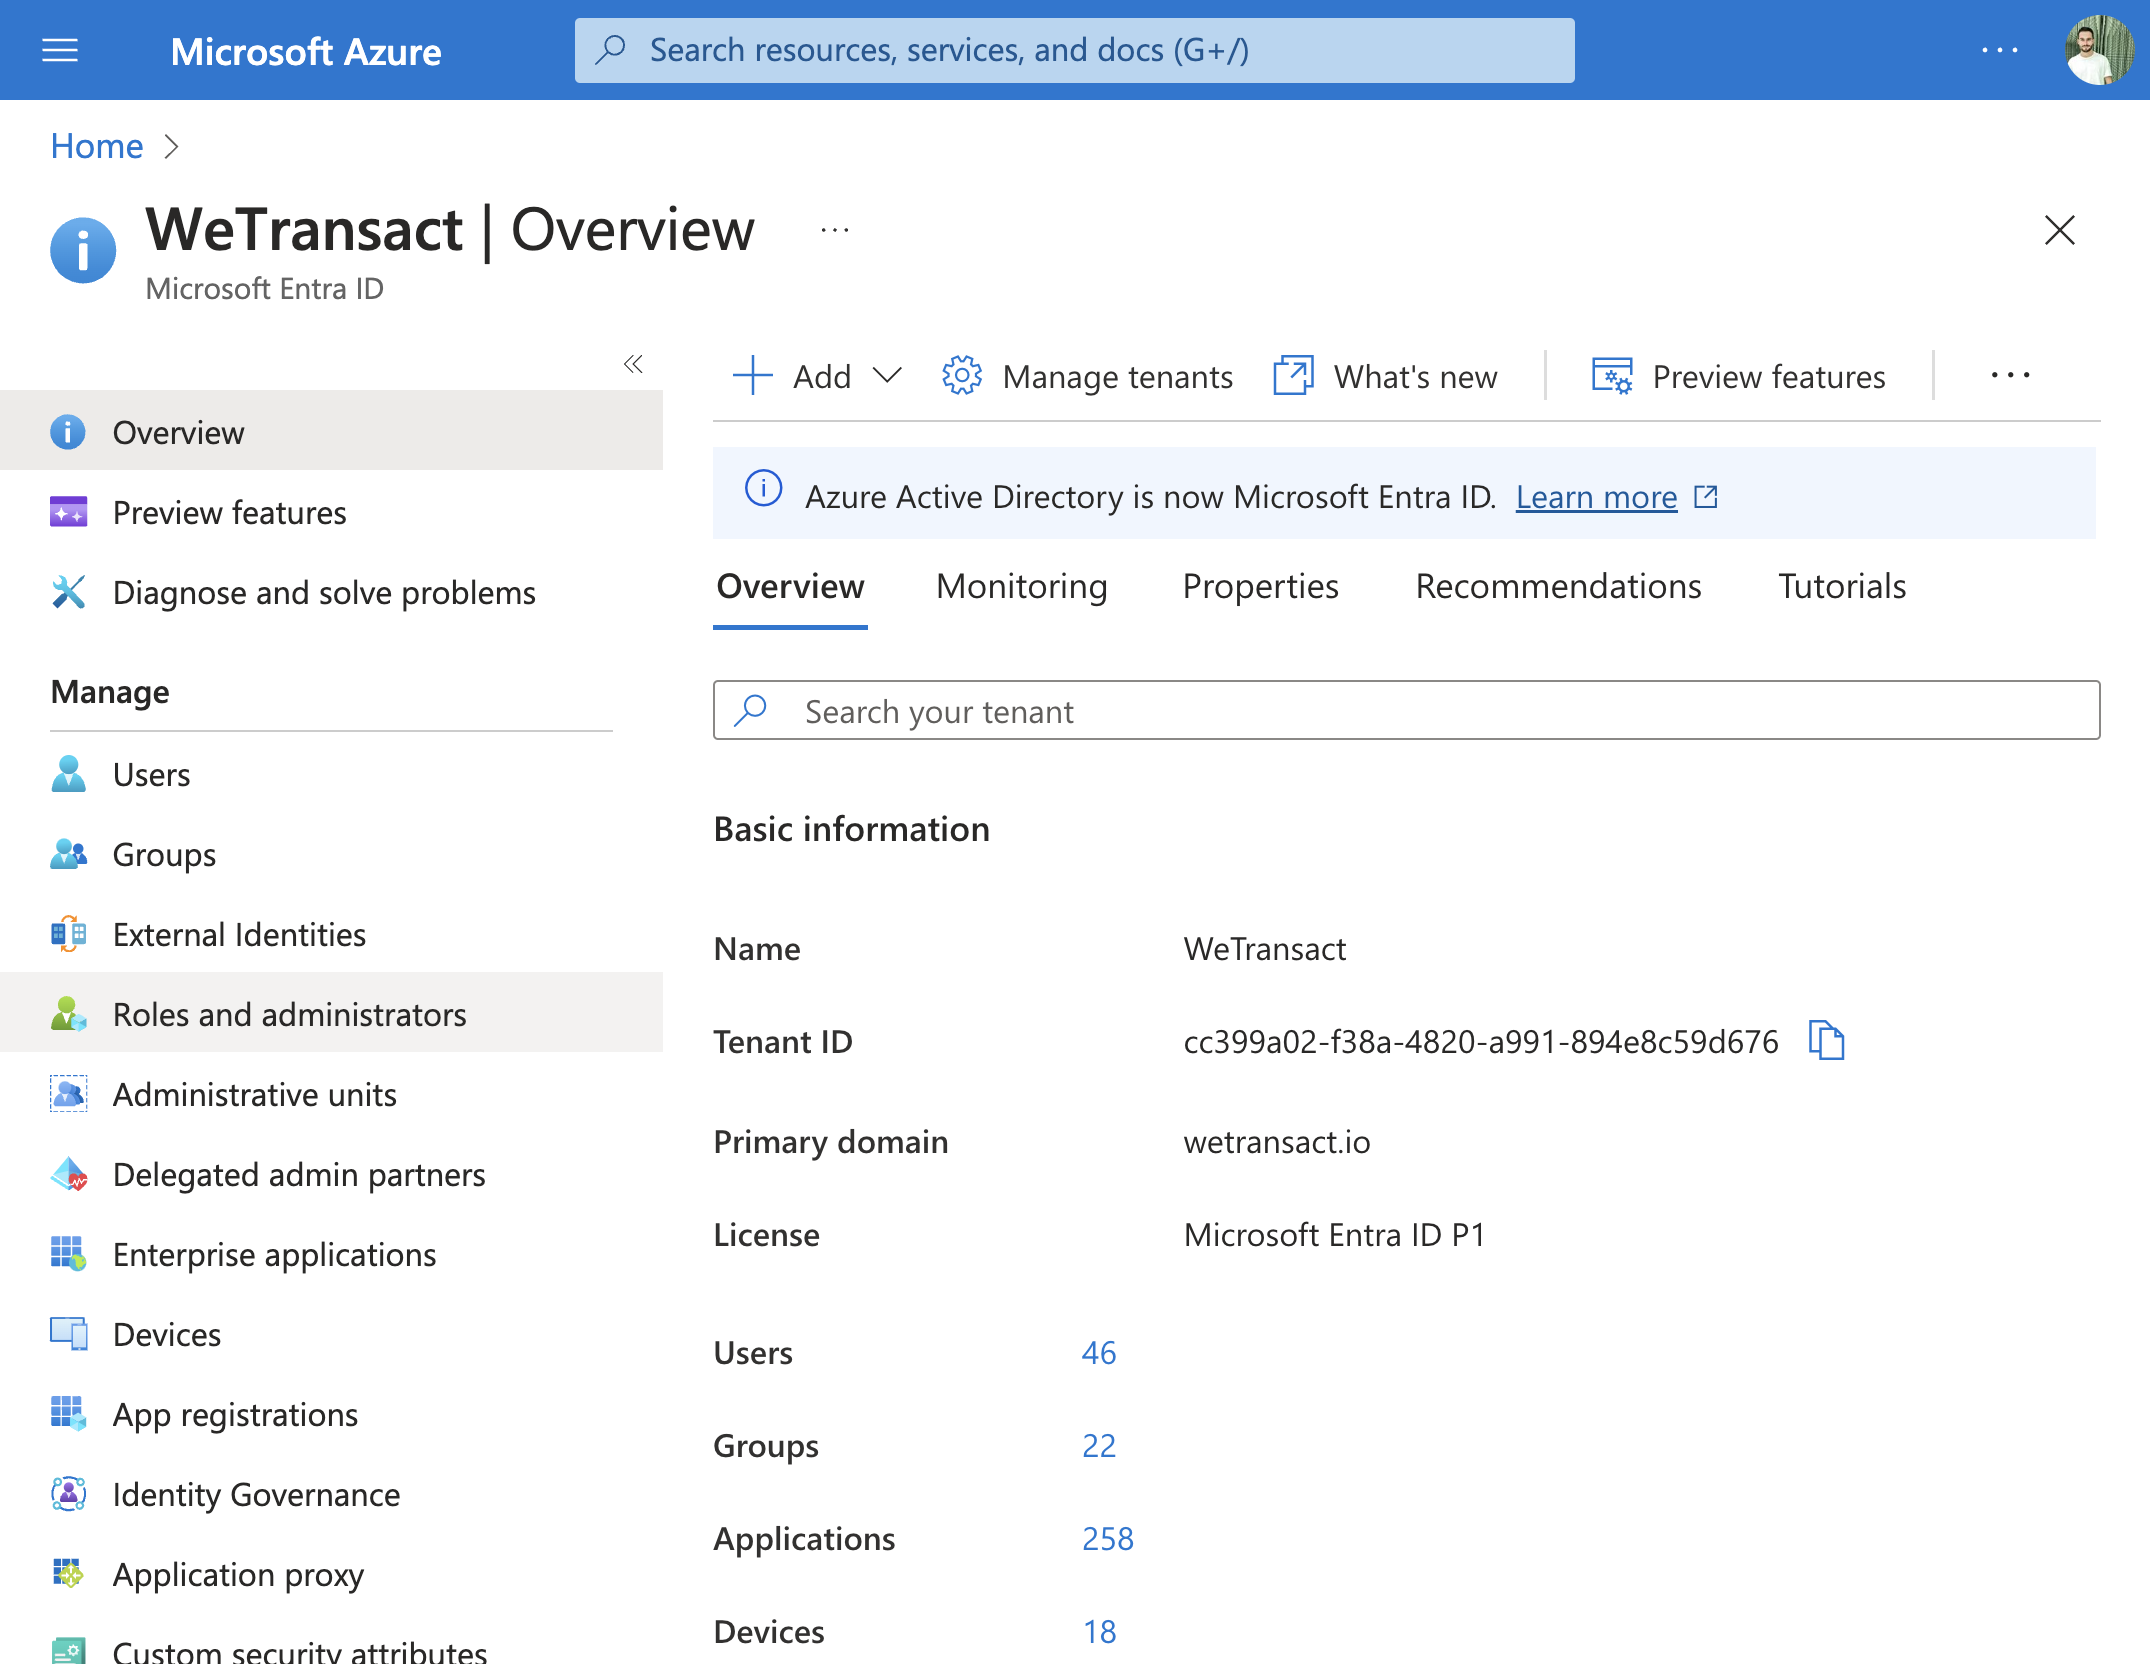Open Users in the Manage menu
2150x1664 pixels.
(x=331, y=774)
